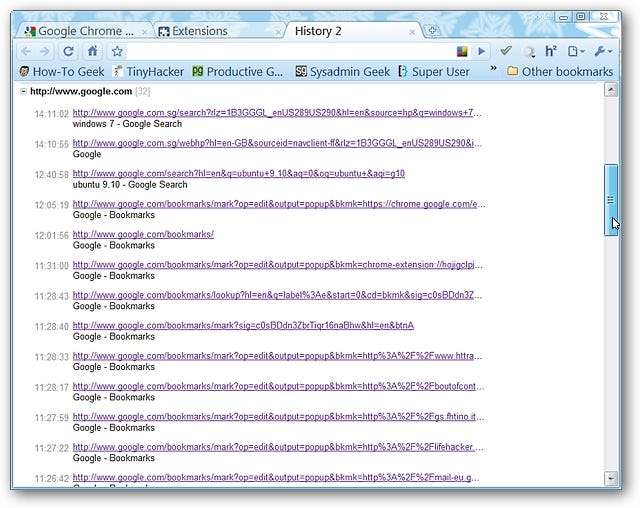The width and height of the screenshot is (640, 508).
Task: Go to the Home page icon
Action: tap(92, 51)
